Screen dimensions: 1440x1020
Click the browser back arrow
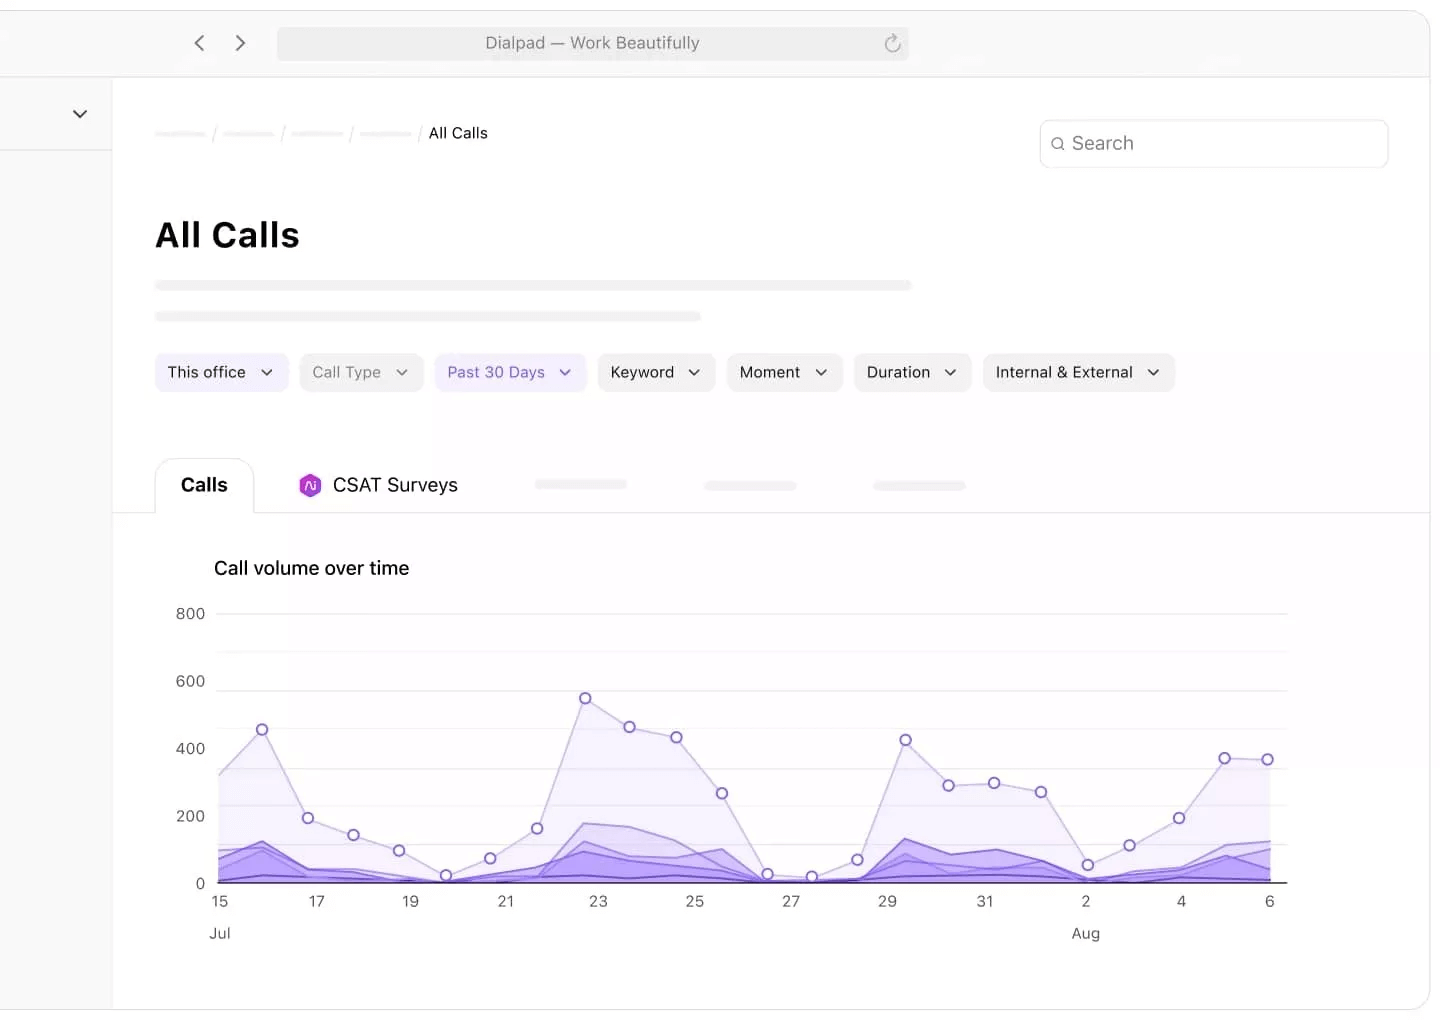(x=199, y=43)
